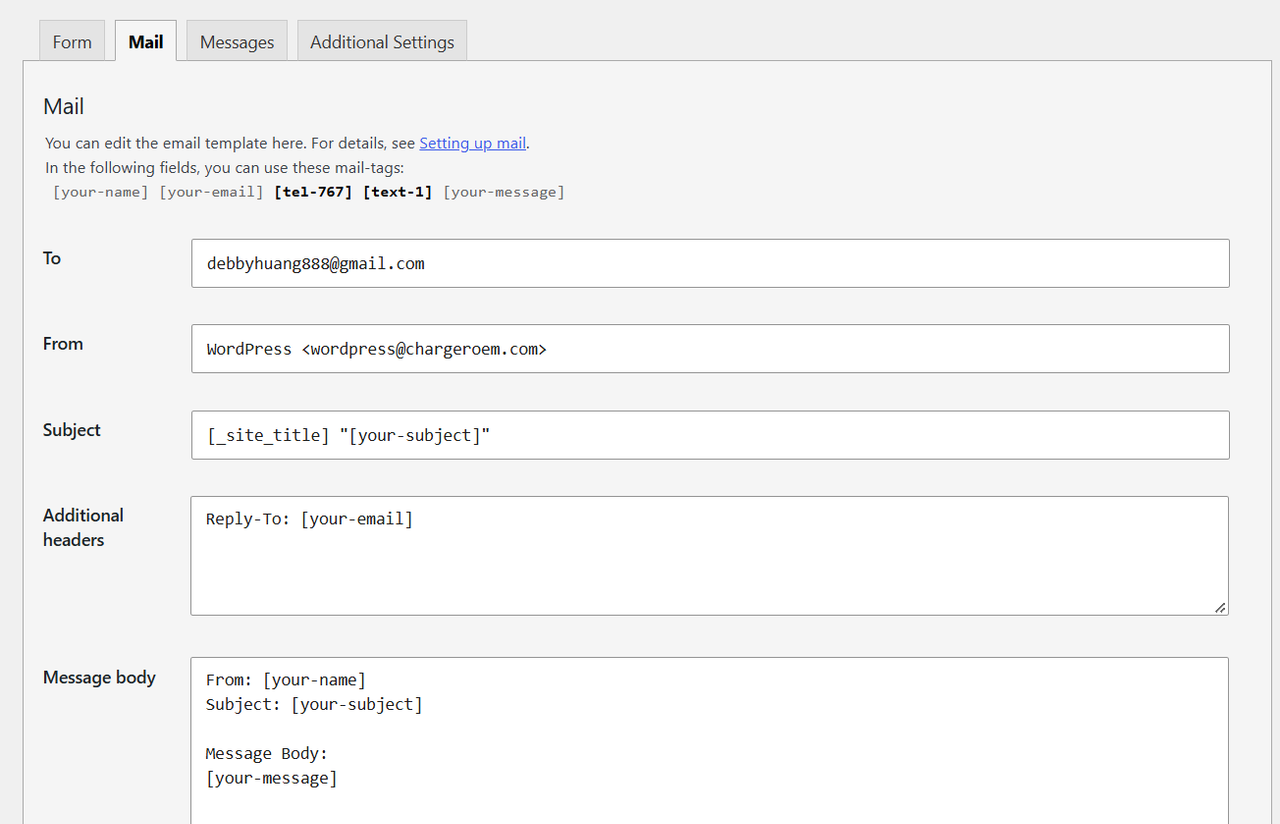Viewport: 1280px width, 824px height.
Task: Select the [your-name] mail-tag
Action: click(101, 192)
